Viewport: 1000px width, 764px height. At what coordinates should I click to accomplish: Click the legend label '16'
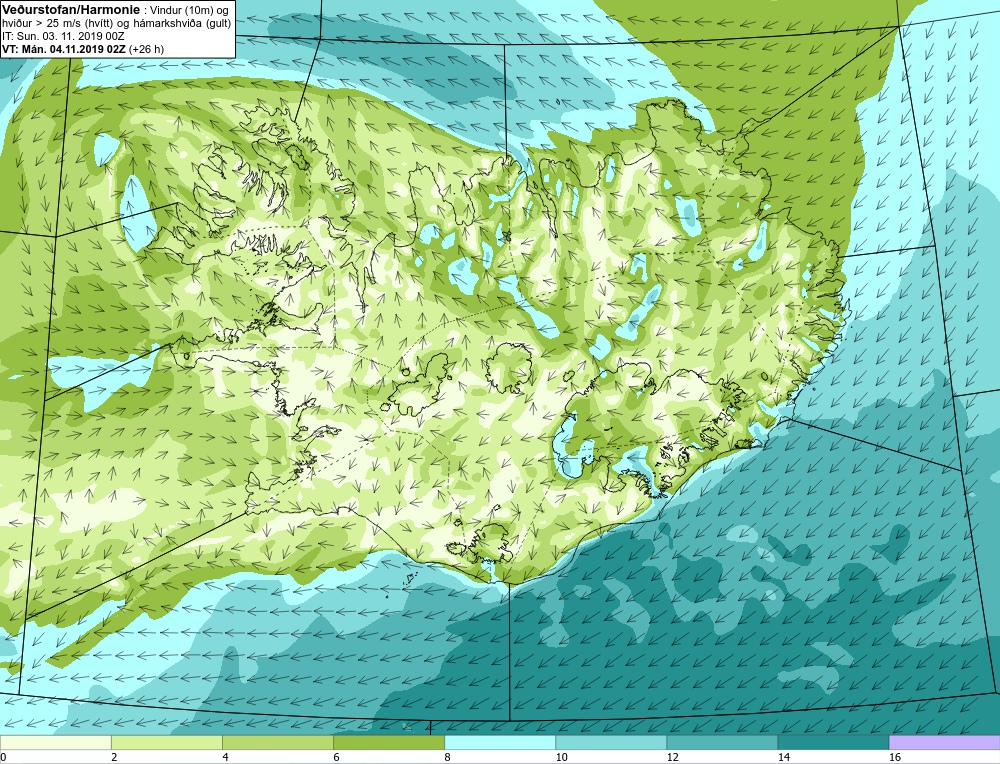coord(895,757)
